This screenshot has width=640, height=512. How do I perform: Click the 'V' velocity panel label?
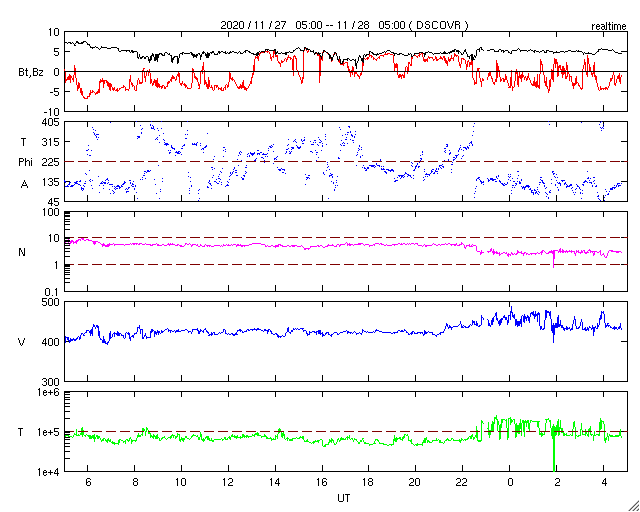pyautogui.click(x=21, y=342)
